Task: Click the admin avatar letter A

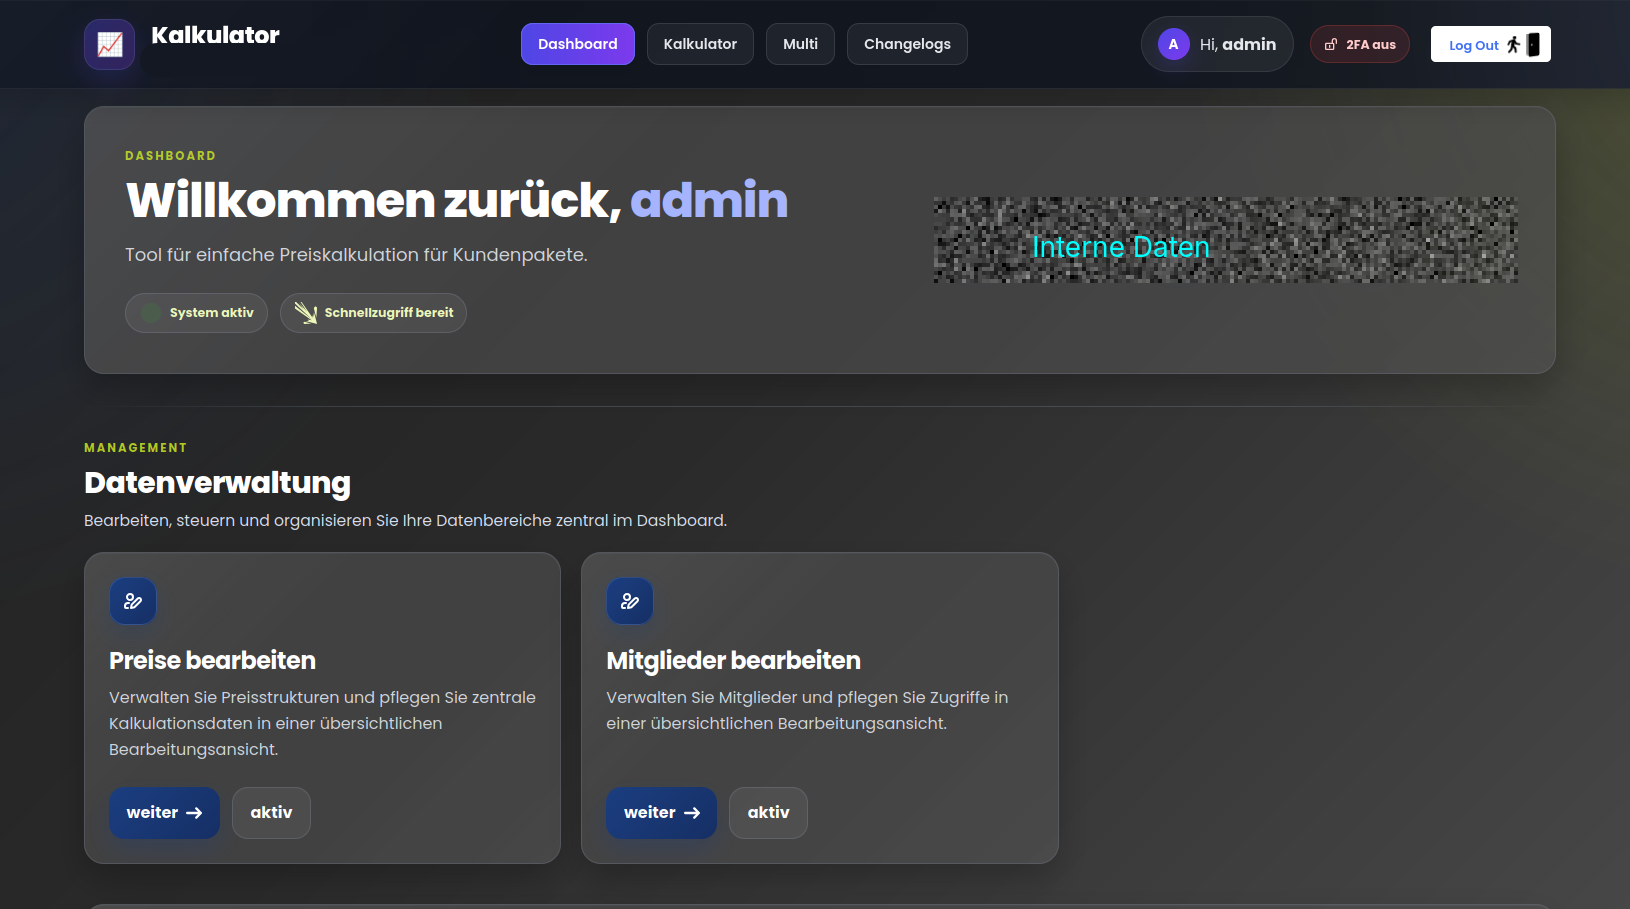Action: [1173, 44]
